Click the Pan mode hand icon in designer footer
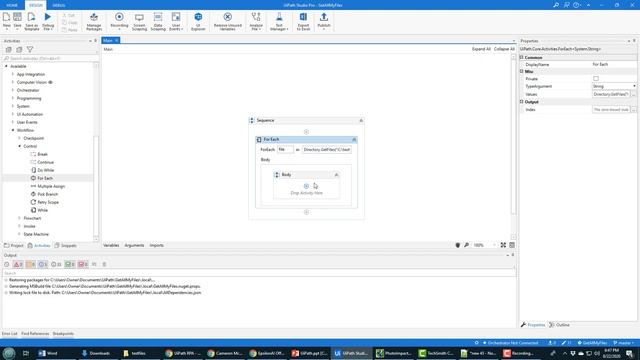The height and width of the screenshot is (360, 640). click(458, 245)
